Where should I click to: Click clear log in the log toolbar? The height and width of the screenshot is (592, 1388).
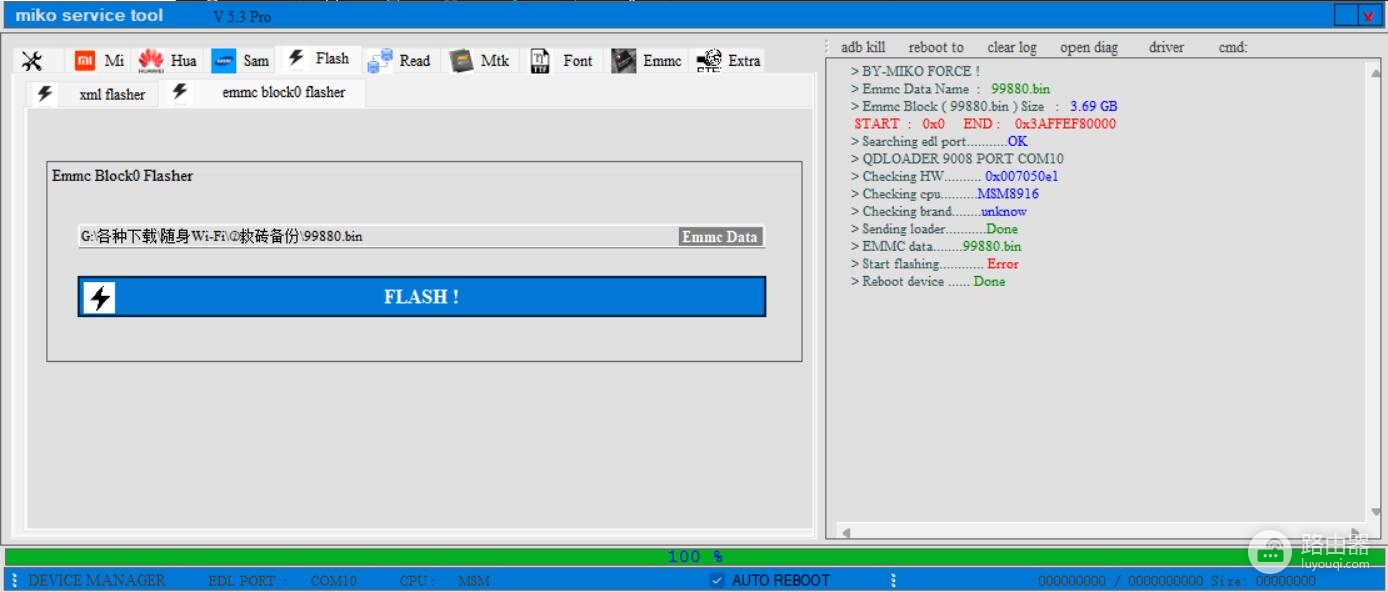(x=1012, y=47)
